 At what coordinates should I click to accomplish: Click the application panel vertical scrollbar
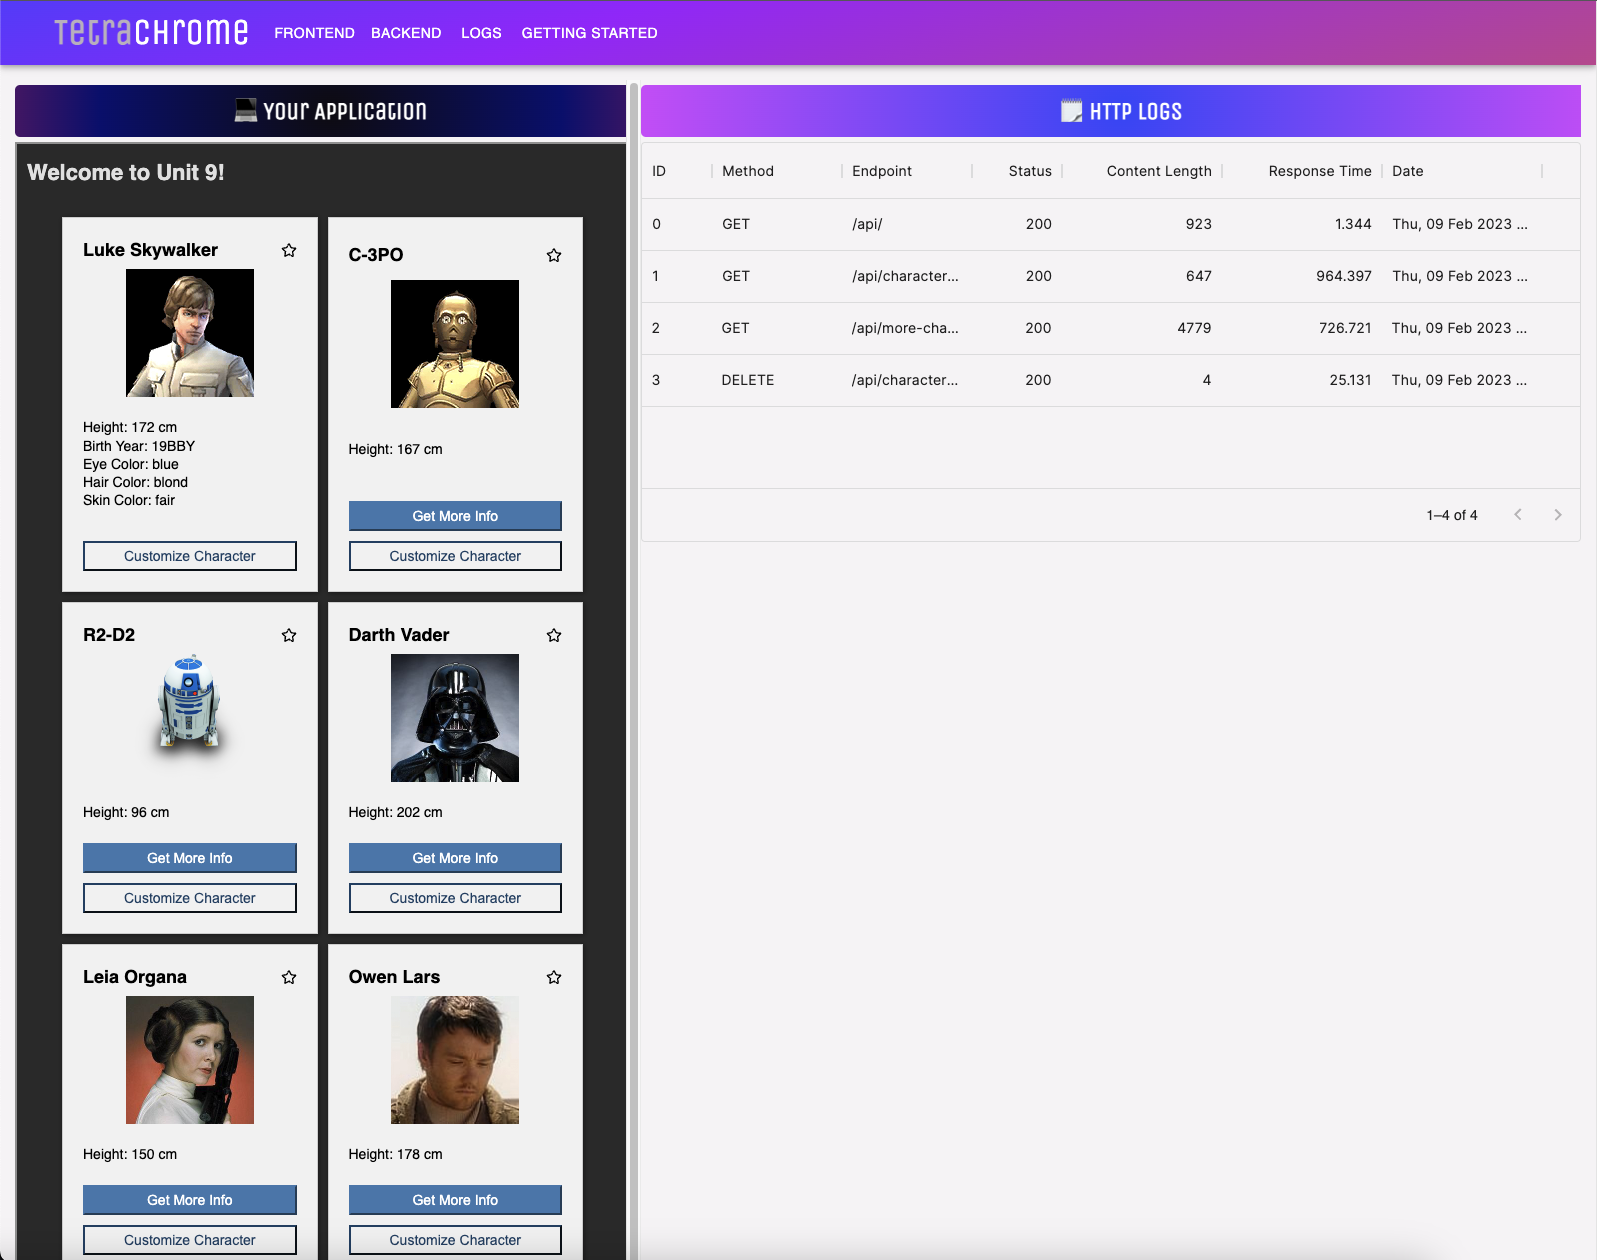[x=632, y=672]
